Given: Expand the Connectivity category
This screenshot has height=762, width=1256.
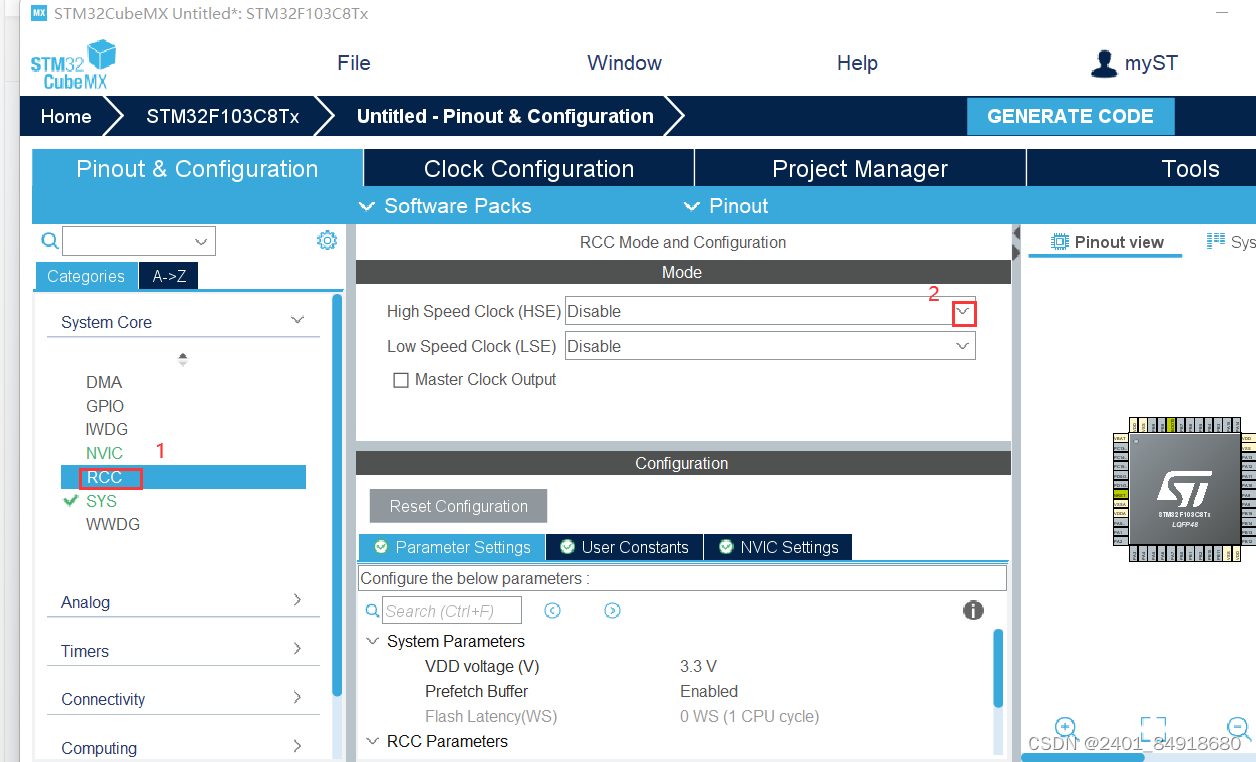Looking at the screenshot, I should (297, 697).
